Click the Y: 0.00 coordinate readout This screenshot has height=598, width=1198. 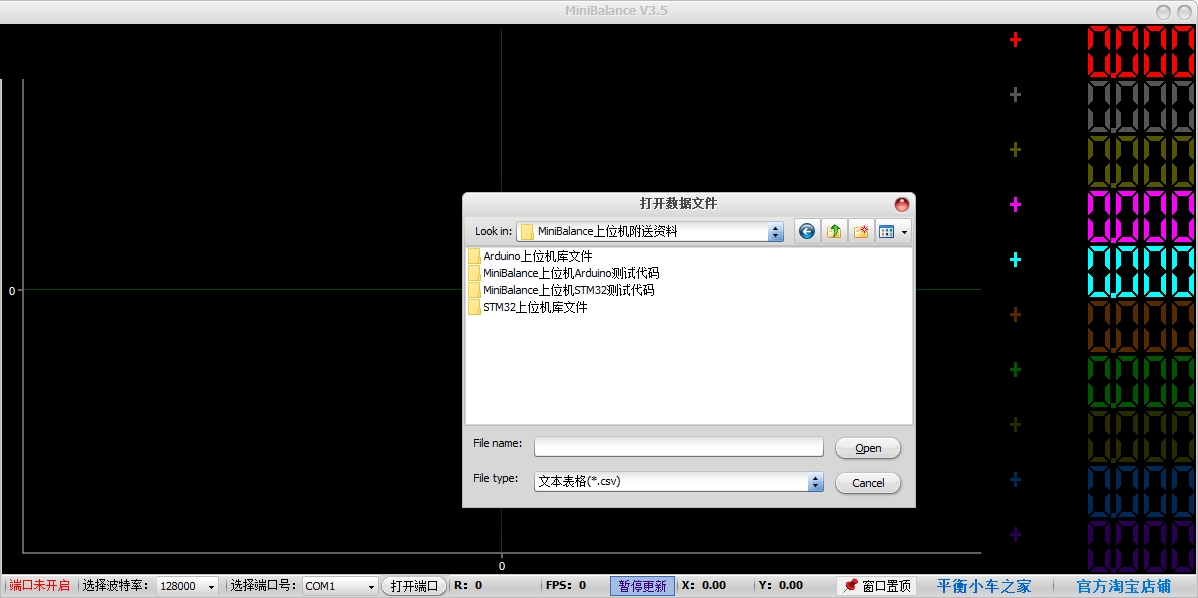(x=781, y=586)
